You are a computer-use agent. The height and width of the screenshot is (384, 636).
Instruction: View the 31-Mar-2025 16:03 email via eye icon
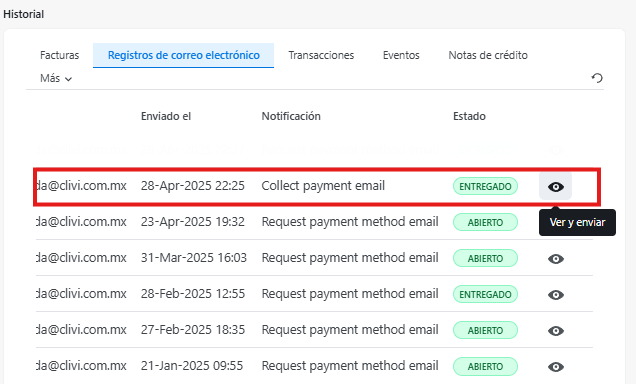click(x=556, y=259)
